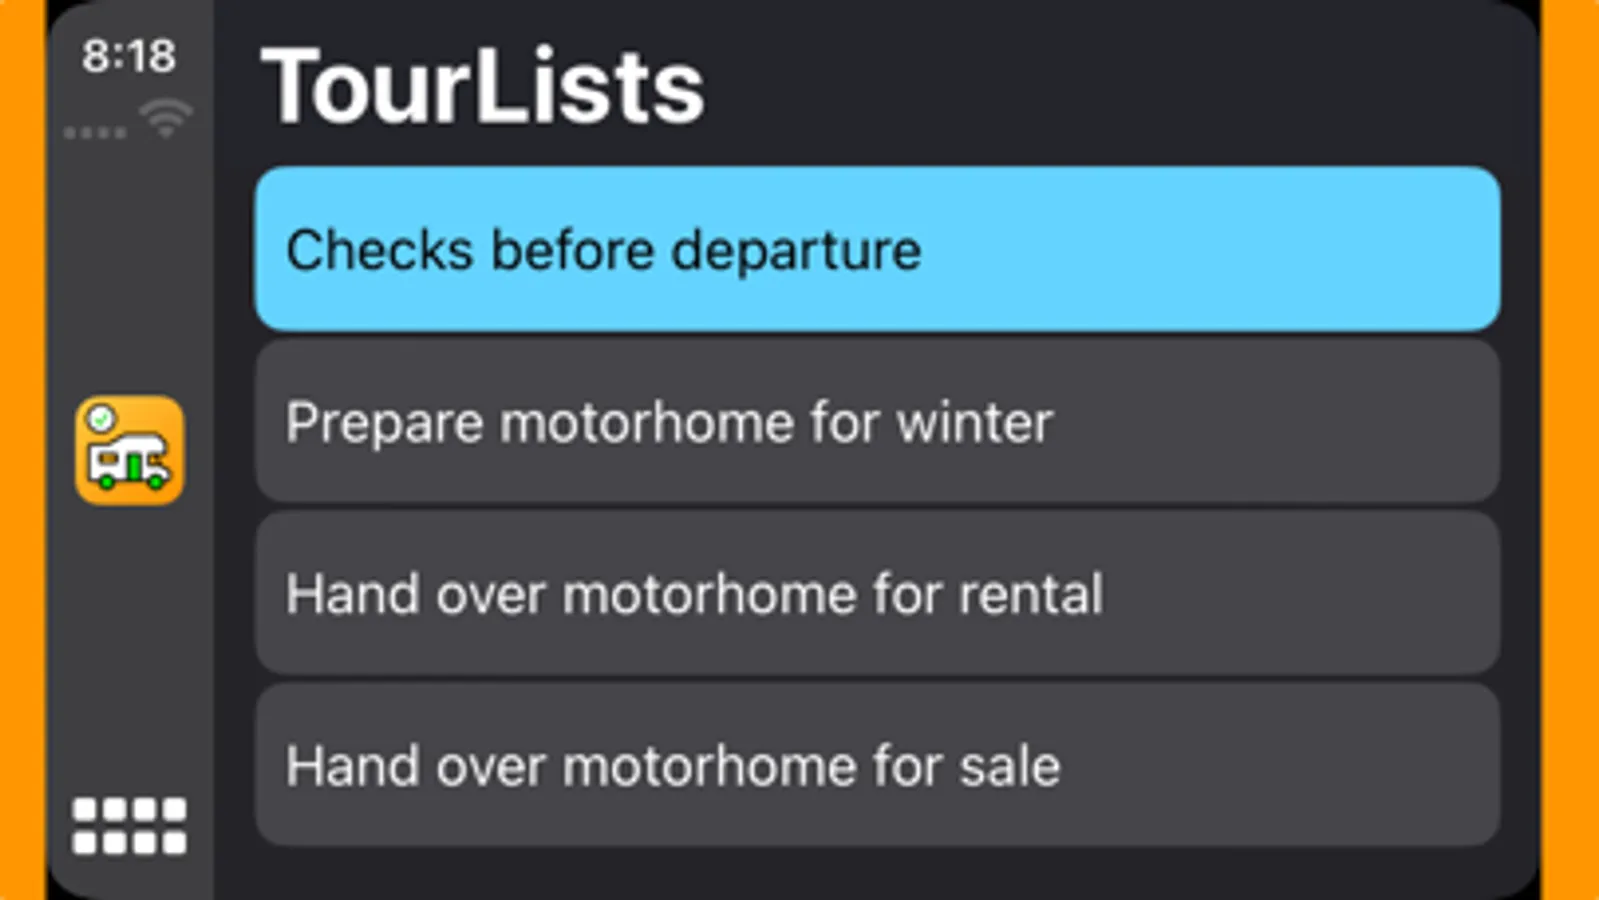1599x900 pixels.
Task: Click the word 'rental' in third row
Action: [1031, 594]
